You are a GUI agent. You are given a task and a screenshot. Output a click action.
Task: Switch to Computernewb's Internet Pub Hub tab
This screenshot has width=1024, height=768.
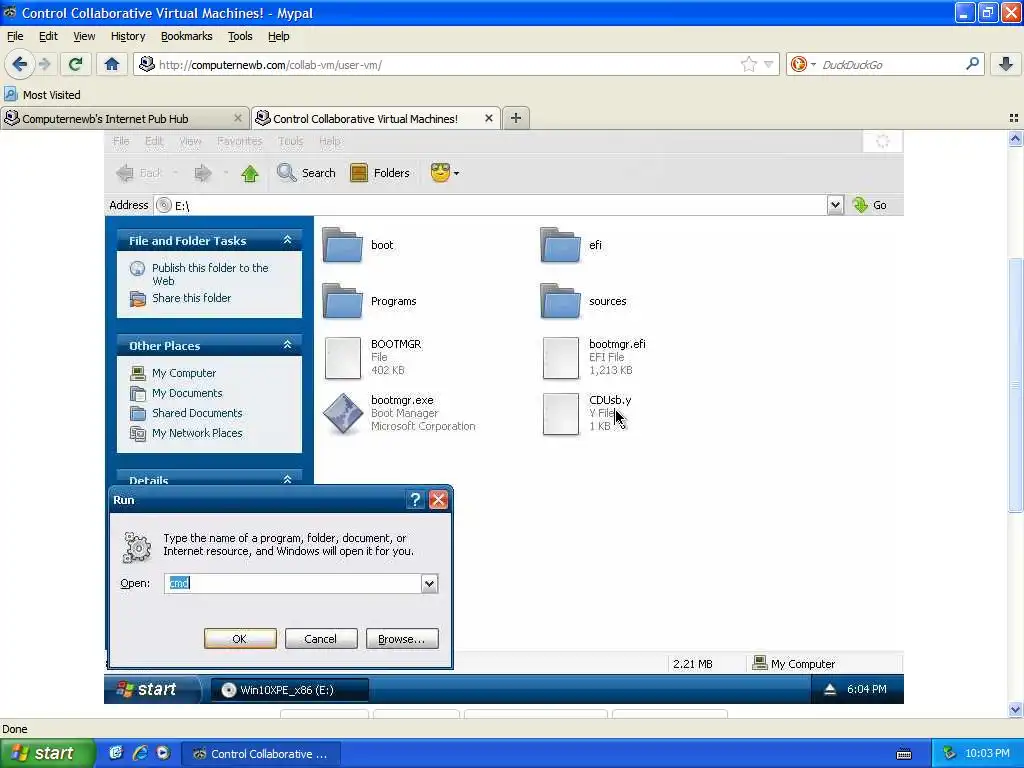coord(124,118)
